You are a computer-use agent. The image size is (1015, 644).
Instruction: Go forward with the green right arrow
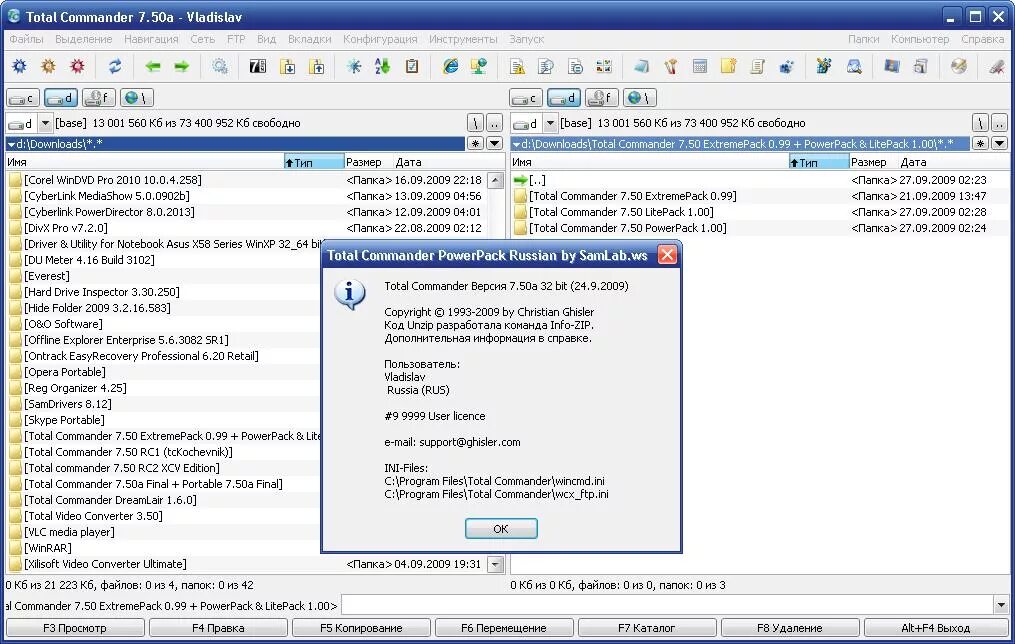[x=182, y=66]
